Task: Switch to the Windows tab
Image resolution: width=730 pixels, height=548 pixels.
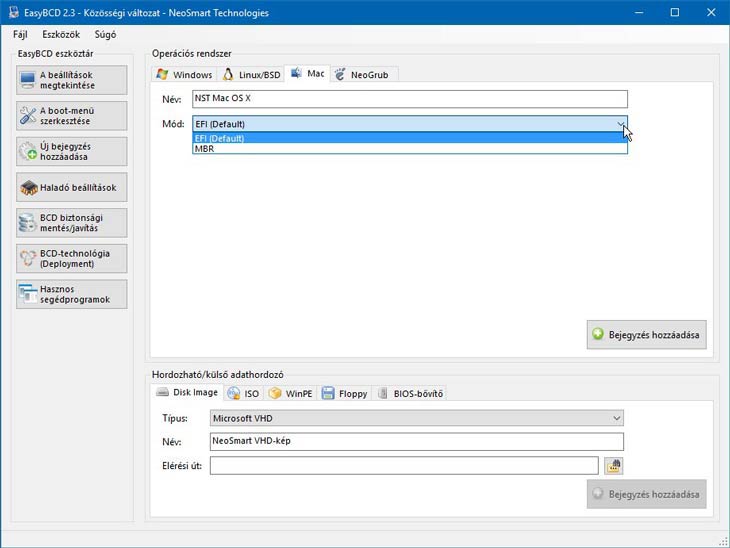Action: 184,75
